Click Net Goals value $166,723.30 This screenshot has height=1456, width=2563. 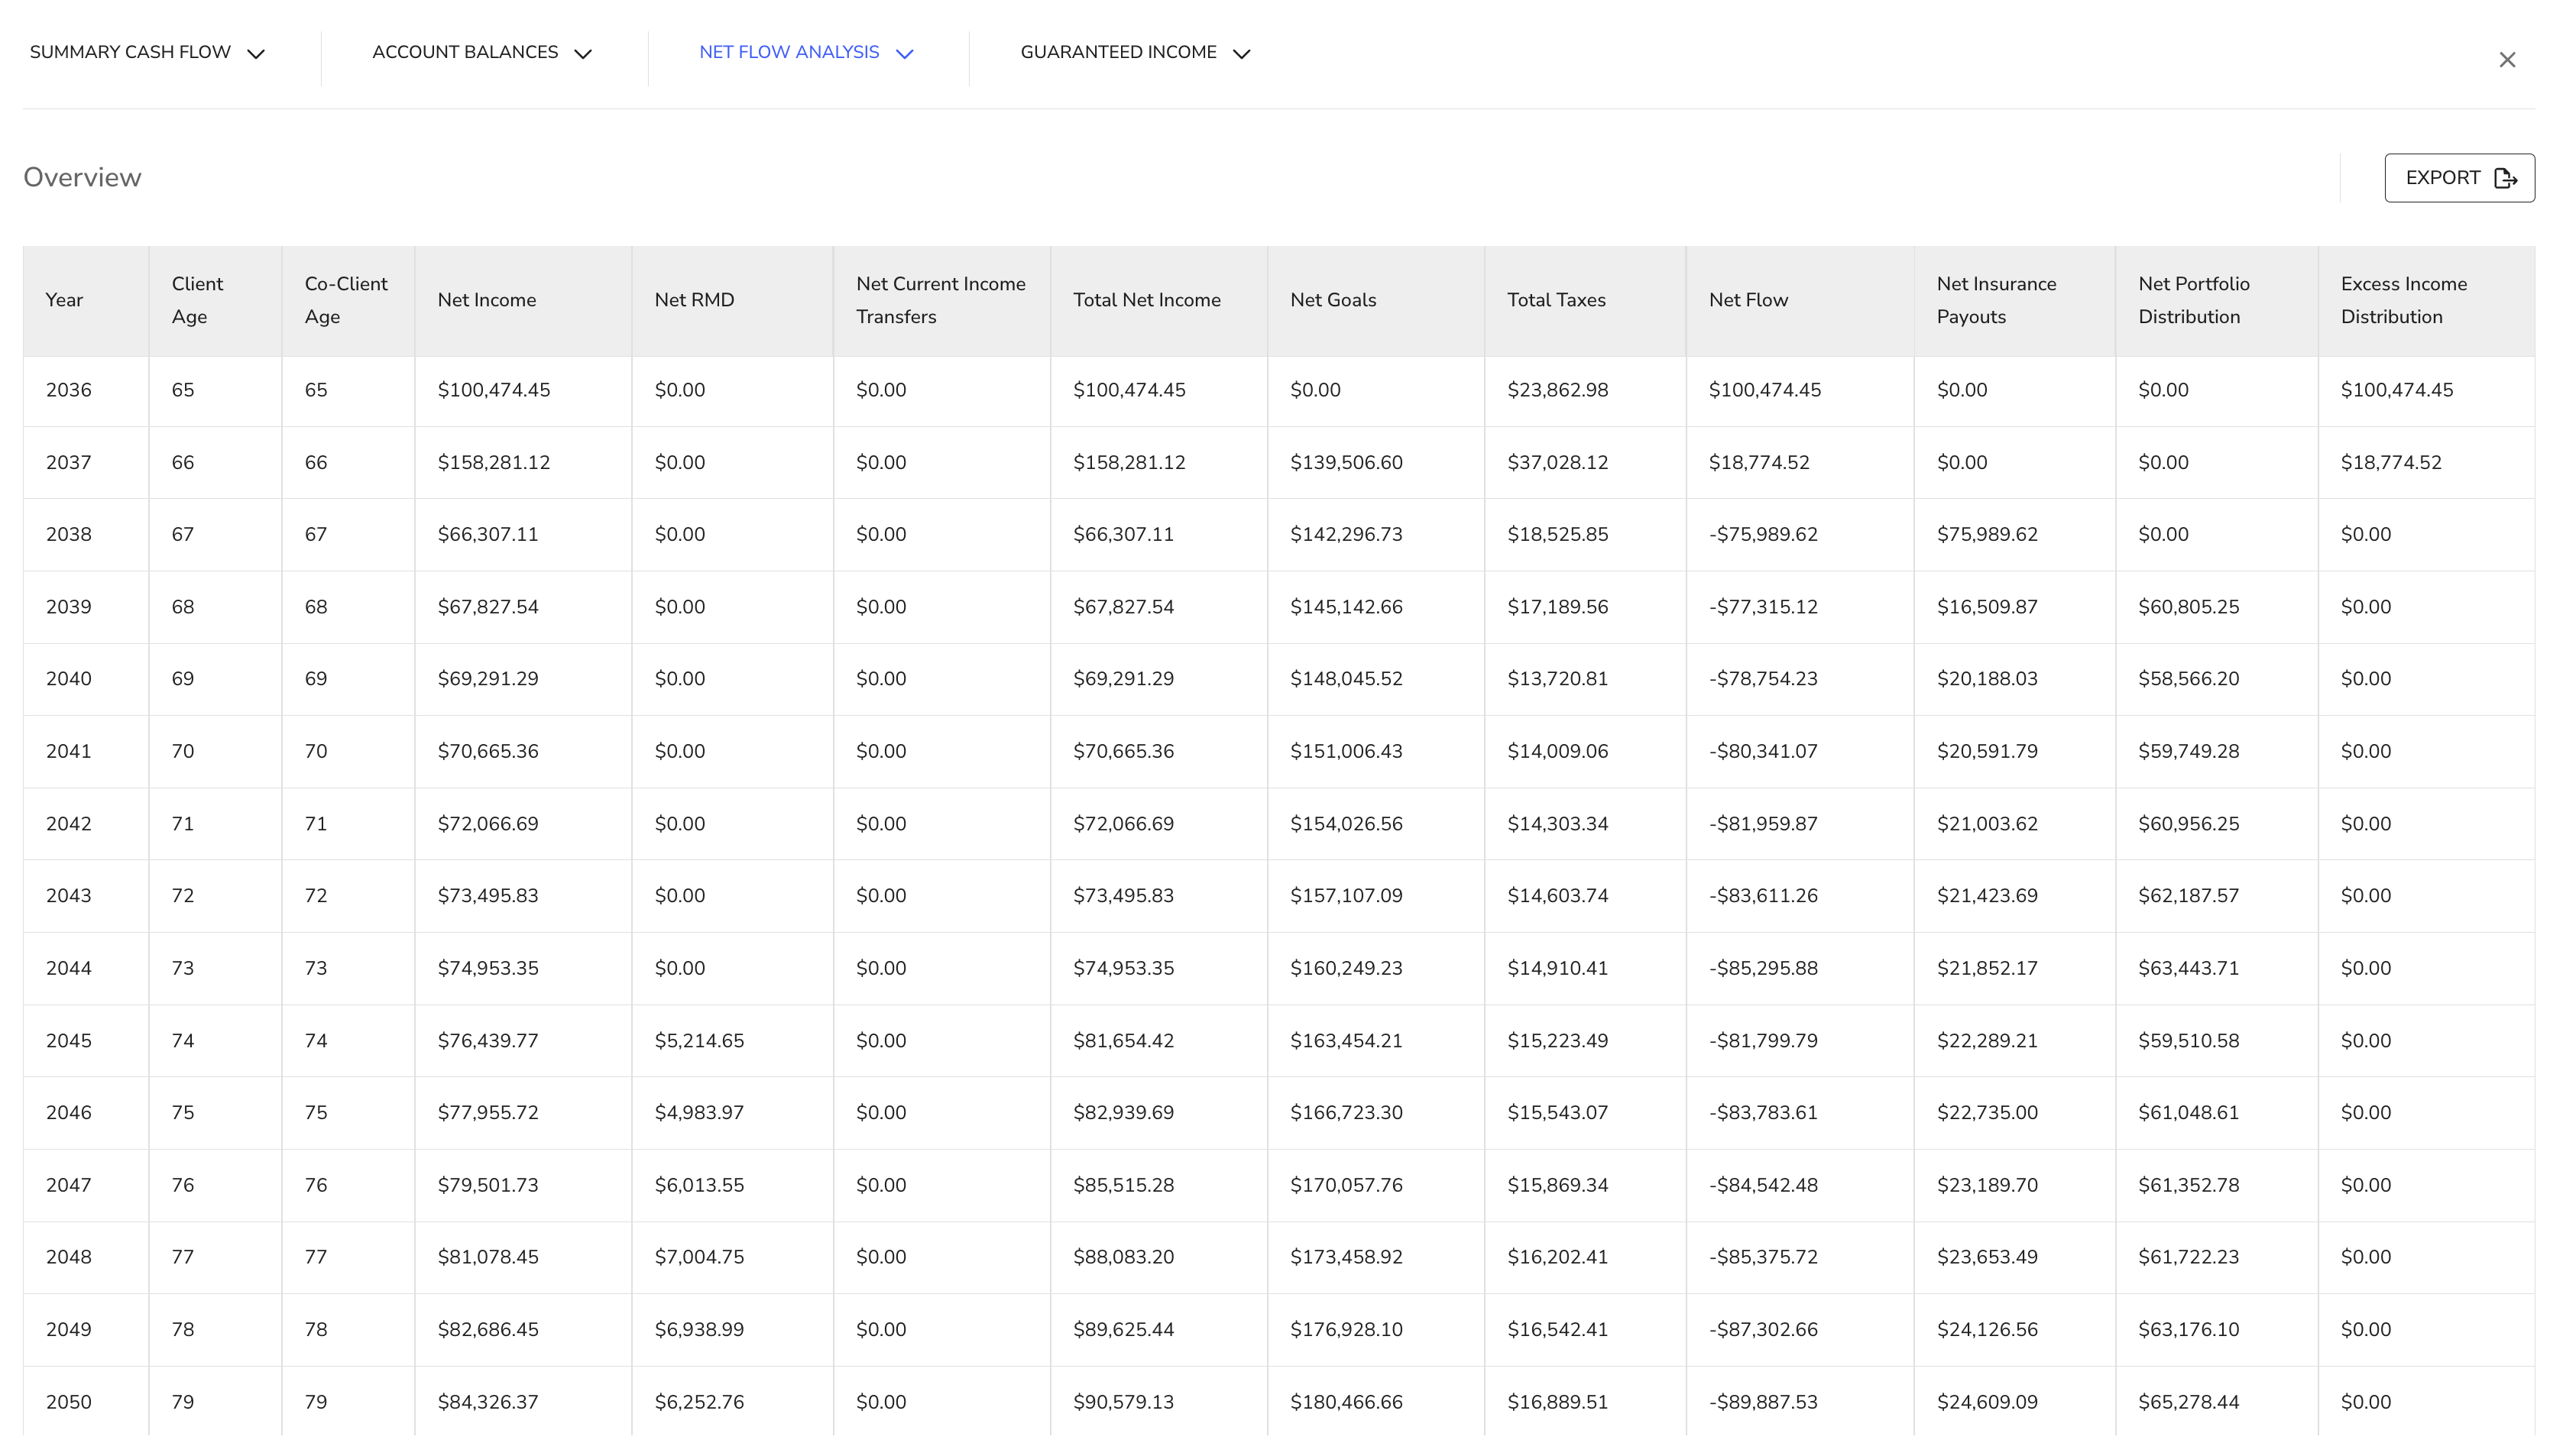[1346, 1113]
